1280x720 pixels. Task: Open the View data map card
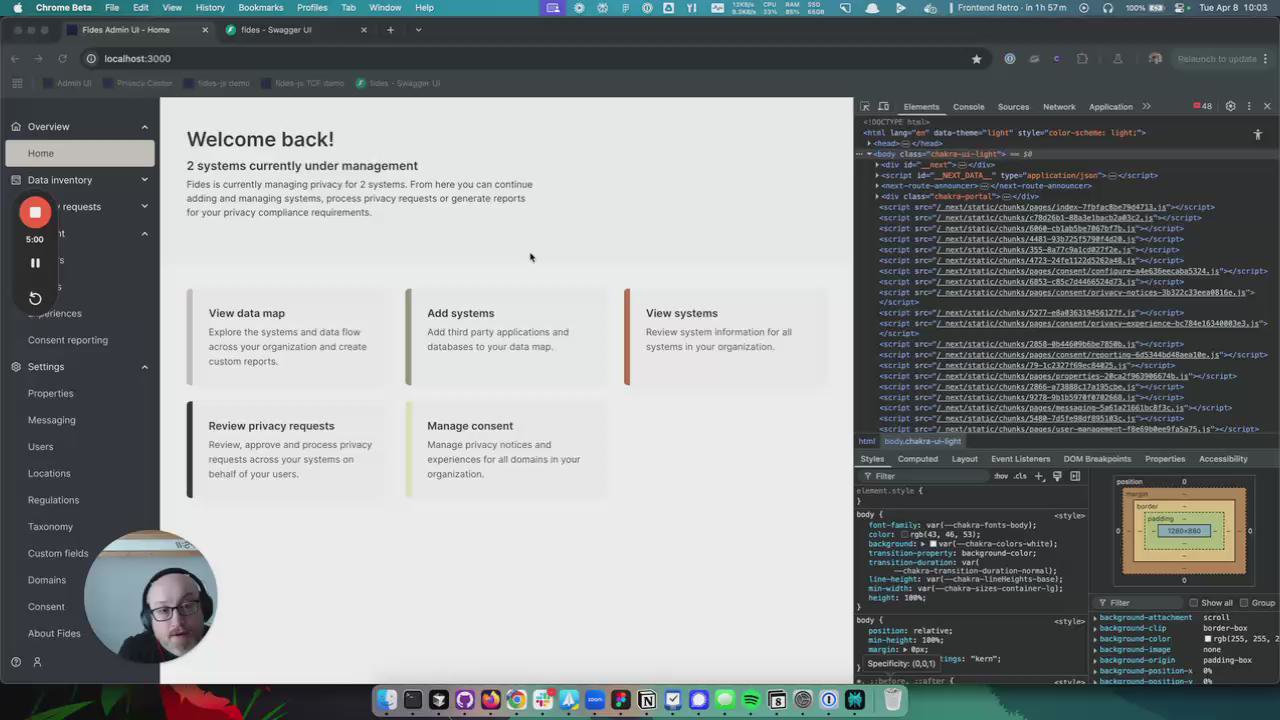click(x=286, y=337)
